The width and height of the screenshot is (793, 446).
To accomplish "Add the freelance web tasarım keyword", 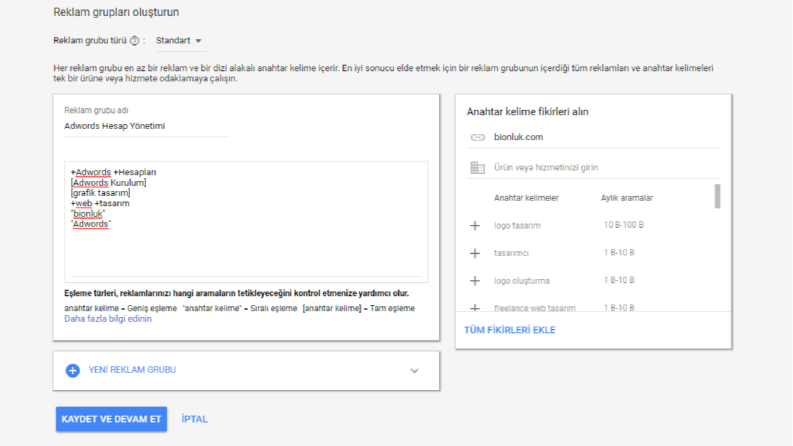I will click(x=475, y=307).
